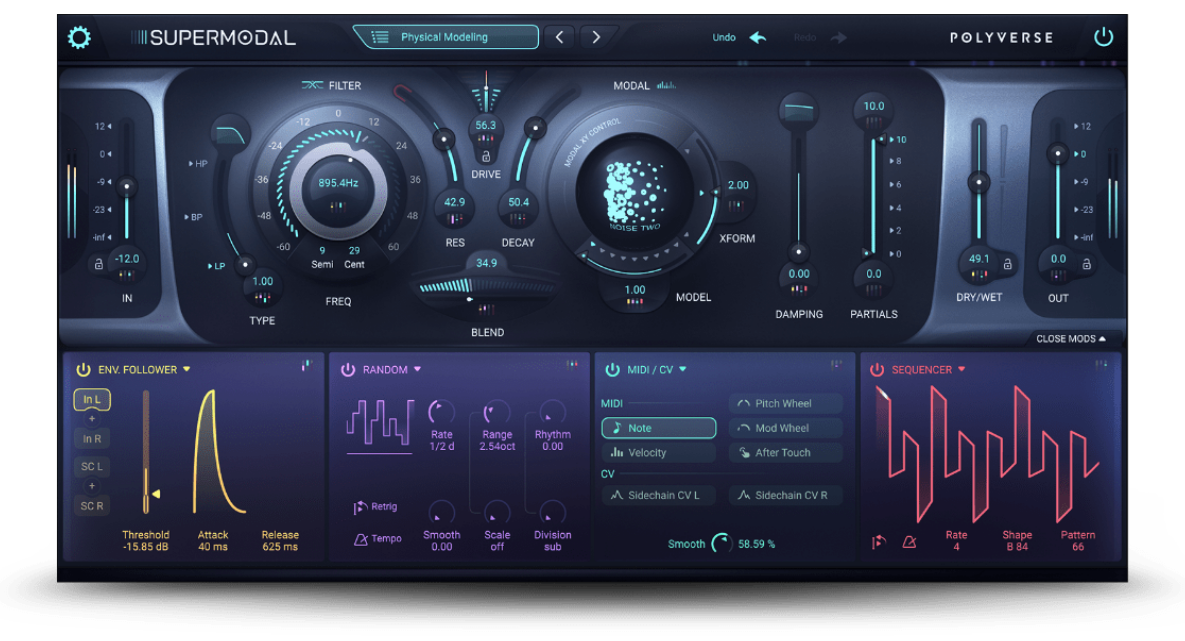Toggle the DRY/WET lock icon
Image resolution: width=1185 pixels, height=641 pixels.
pyautogui.click(x=1007, y=264)
